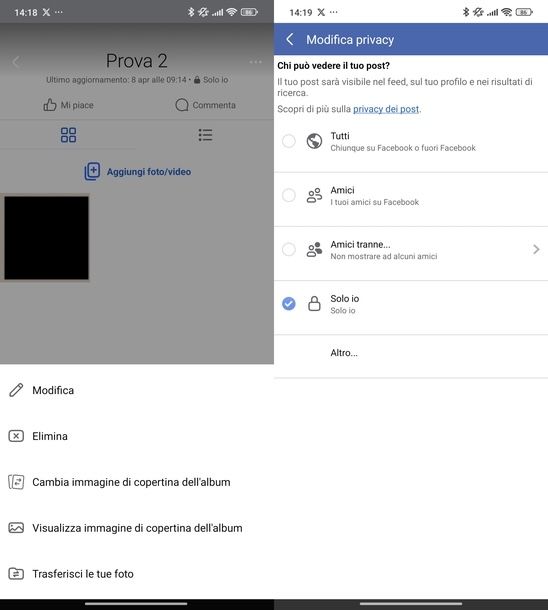548x610 pixels.
Task: Expand Amici tranne with the chevron
Action: tap(536, 249)
